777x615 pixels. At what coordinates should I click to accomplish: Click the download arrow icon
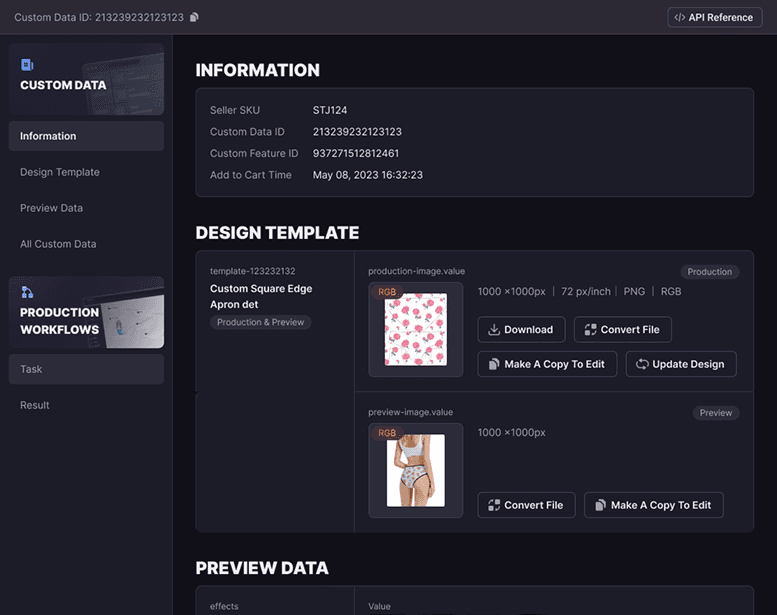494,330
